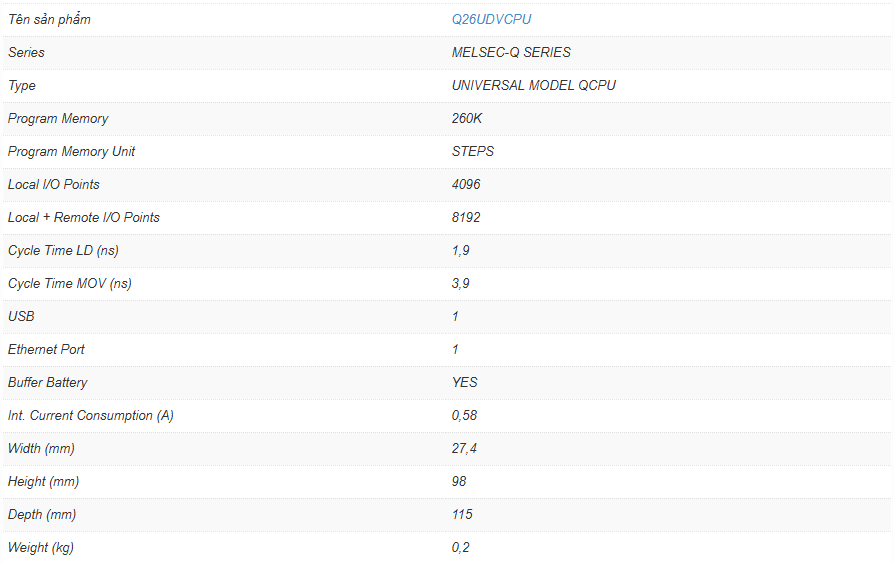Select the 'Int. Current Consumption (A)' label
Screen dimensions: 895x563
click(91, 415)
